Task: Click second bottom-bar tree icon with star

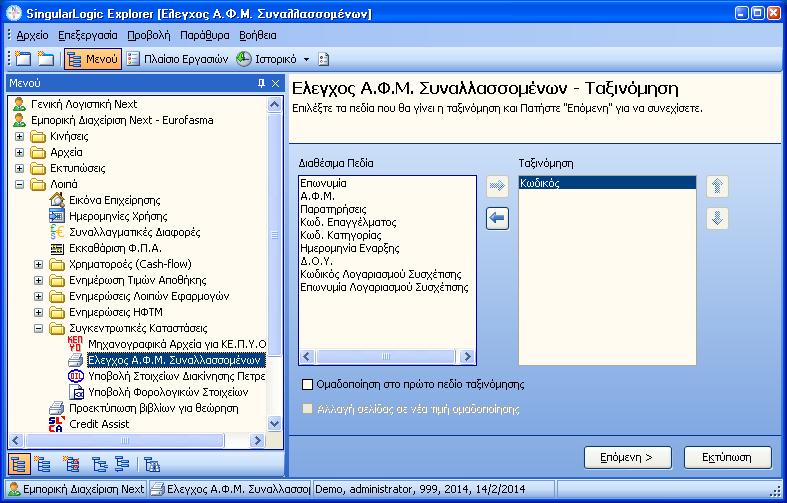Action: click(x=42, y=464)
